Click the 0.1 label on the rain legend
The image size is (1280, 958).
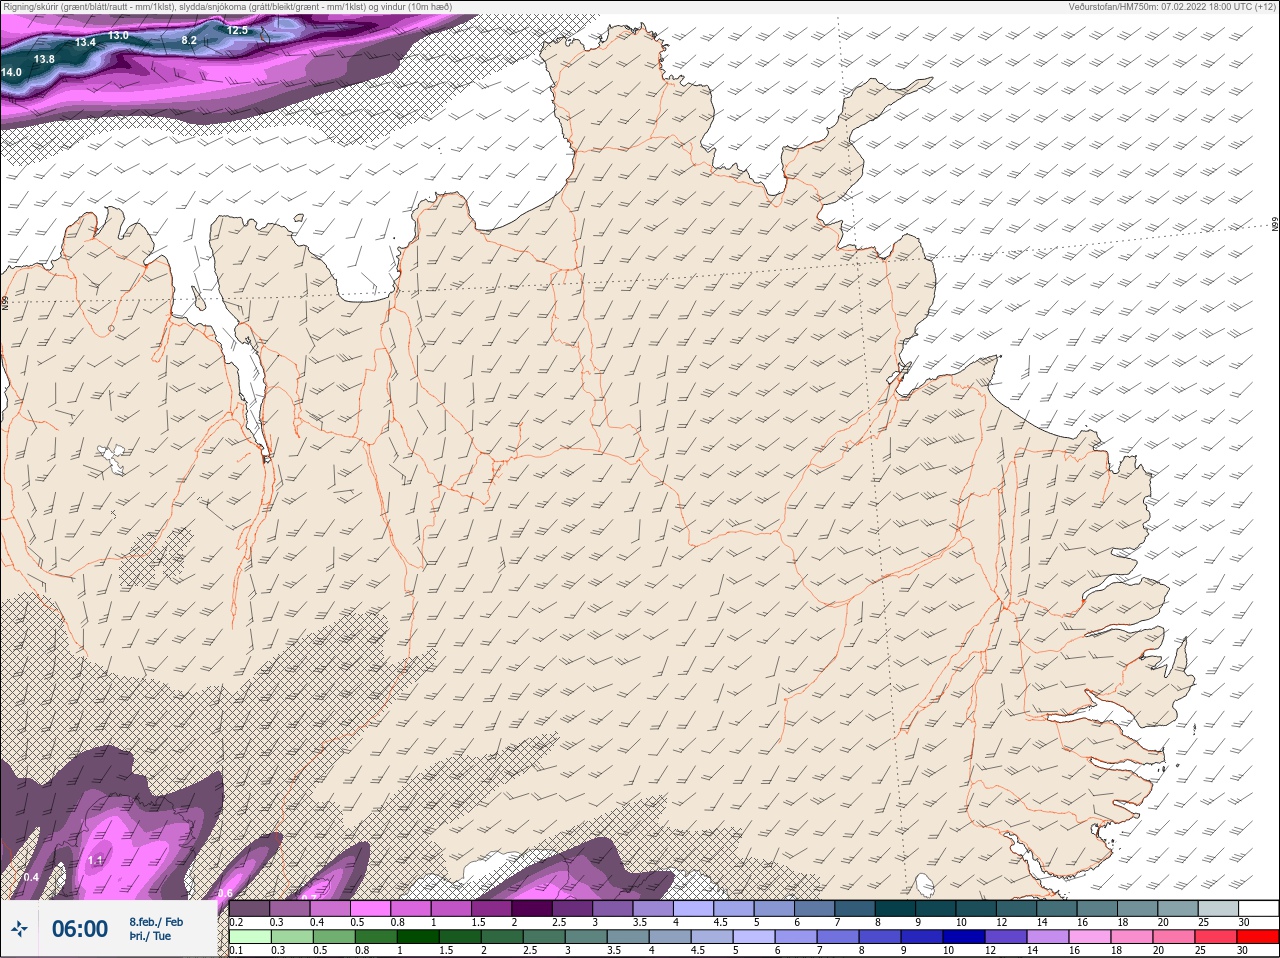pyautogui.click(x=236, y=950)
